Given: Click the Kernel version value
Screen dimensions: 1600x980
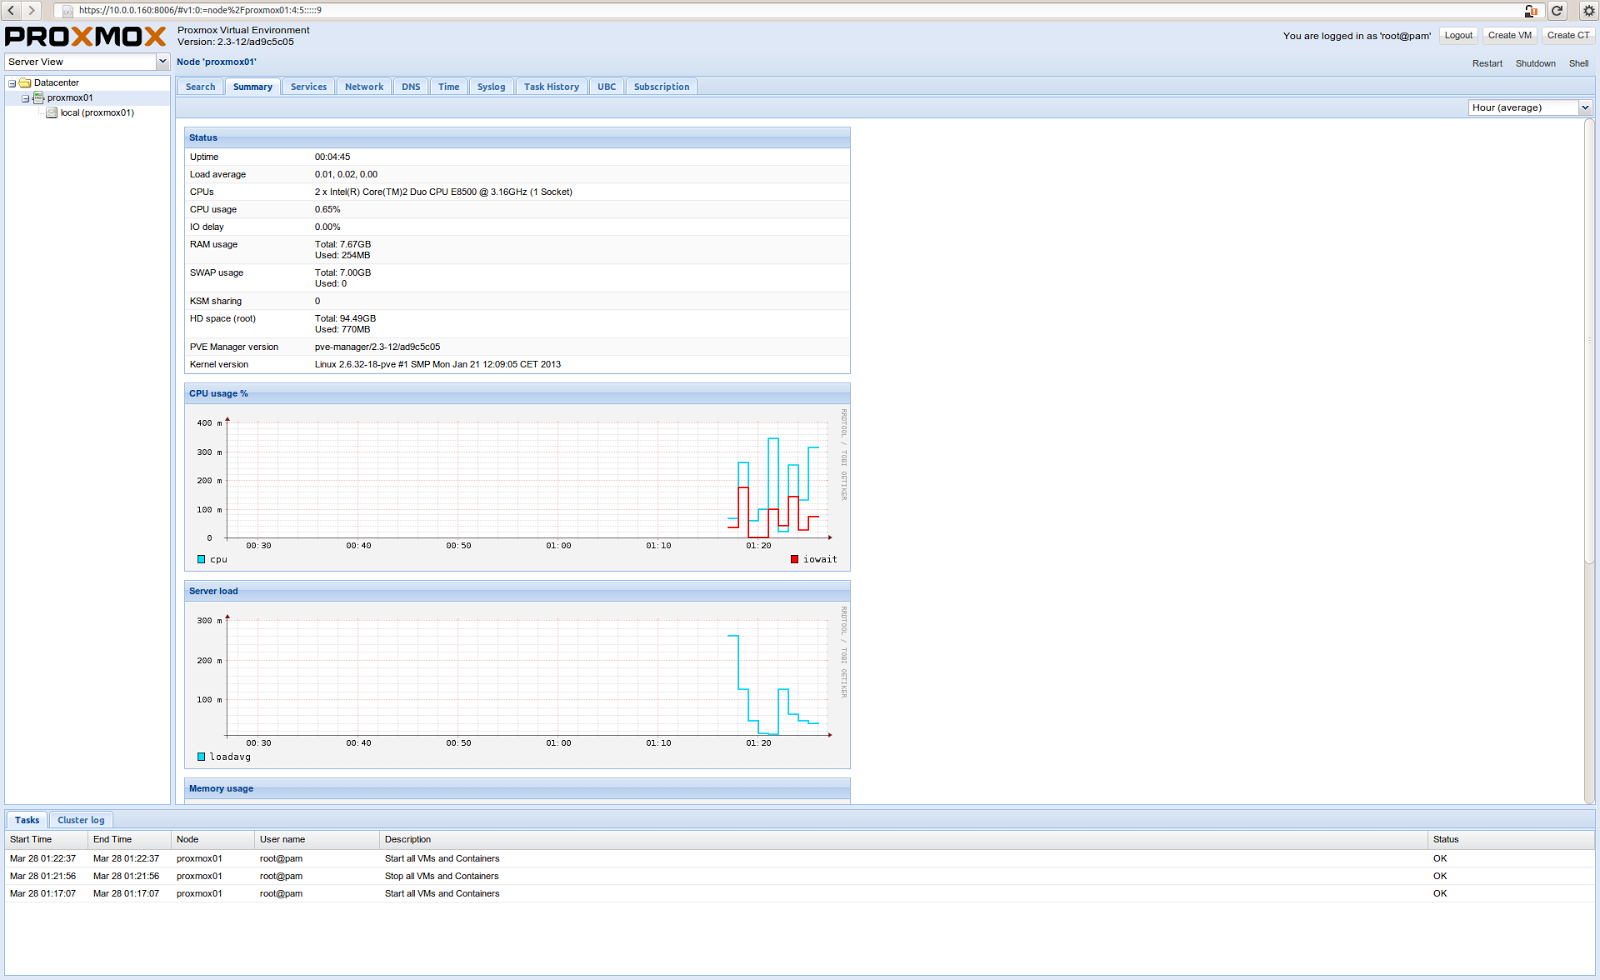Looking at the screenshot, I should coord(438,365).
